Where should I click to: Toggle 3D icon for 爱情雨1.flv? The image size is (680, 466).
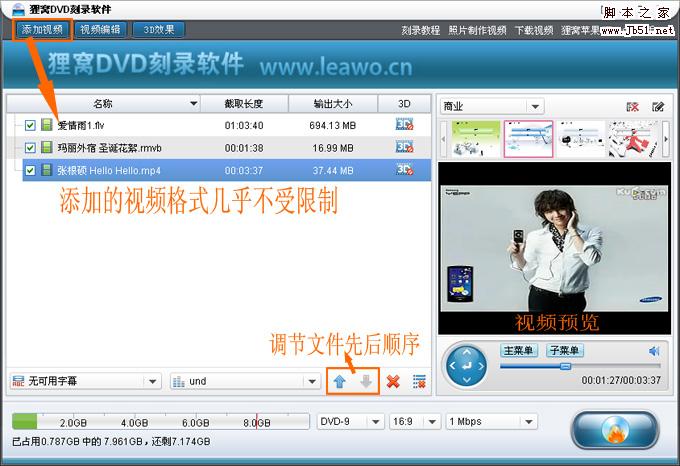404,125
